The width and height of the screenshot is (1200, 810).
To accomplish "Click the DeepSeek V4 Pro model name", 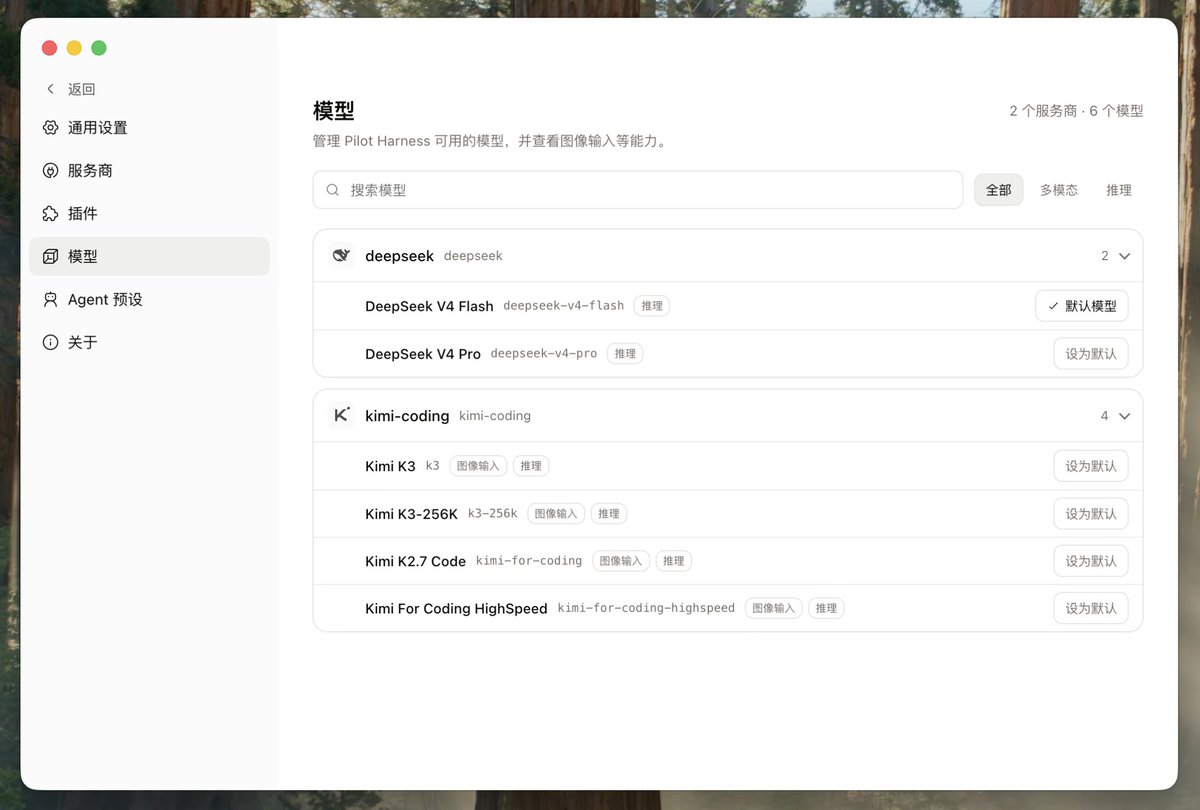I will pyautogui.click(x=423, y=354).
